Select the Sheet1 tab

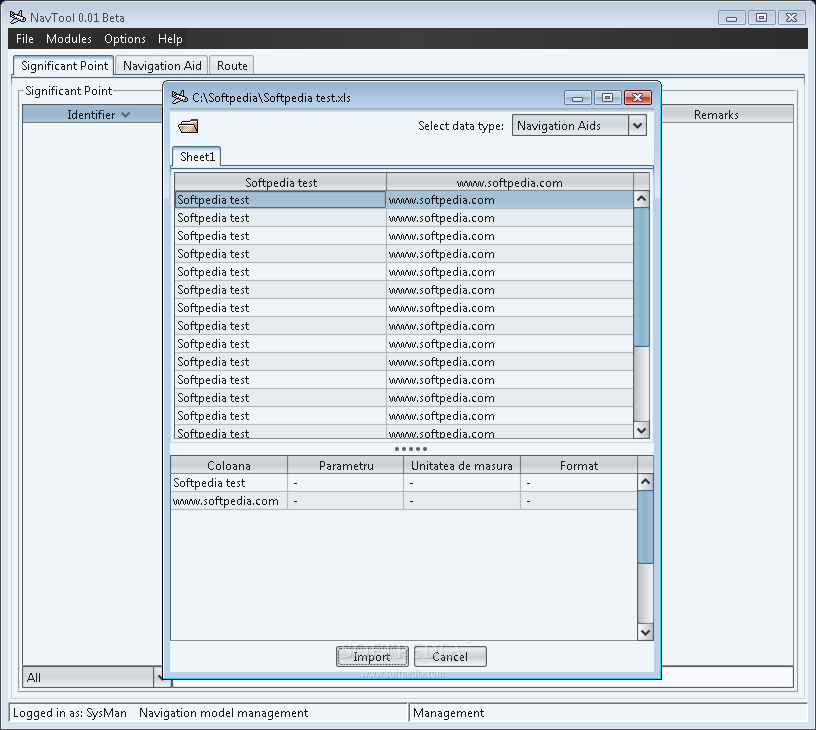pos(197,157)
